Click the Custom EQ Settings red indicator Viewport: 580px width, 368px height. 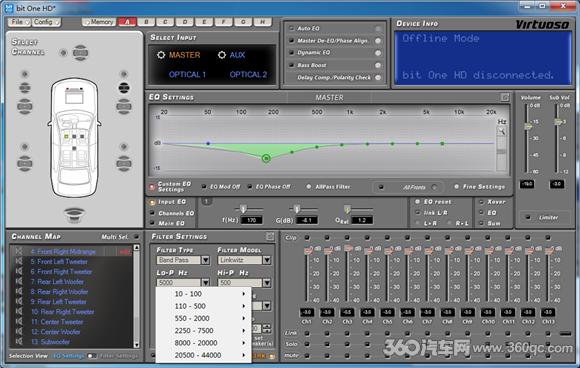pos(152,187)
